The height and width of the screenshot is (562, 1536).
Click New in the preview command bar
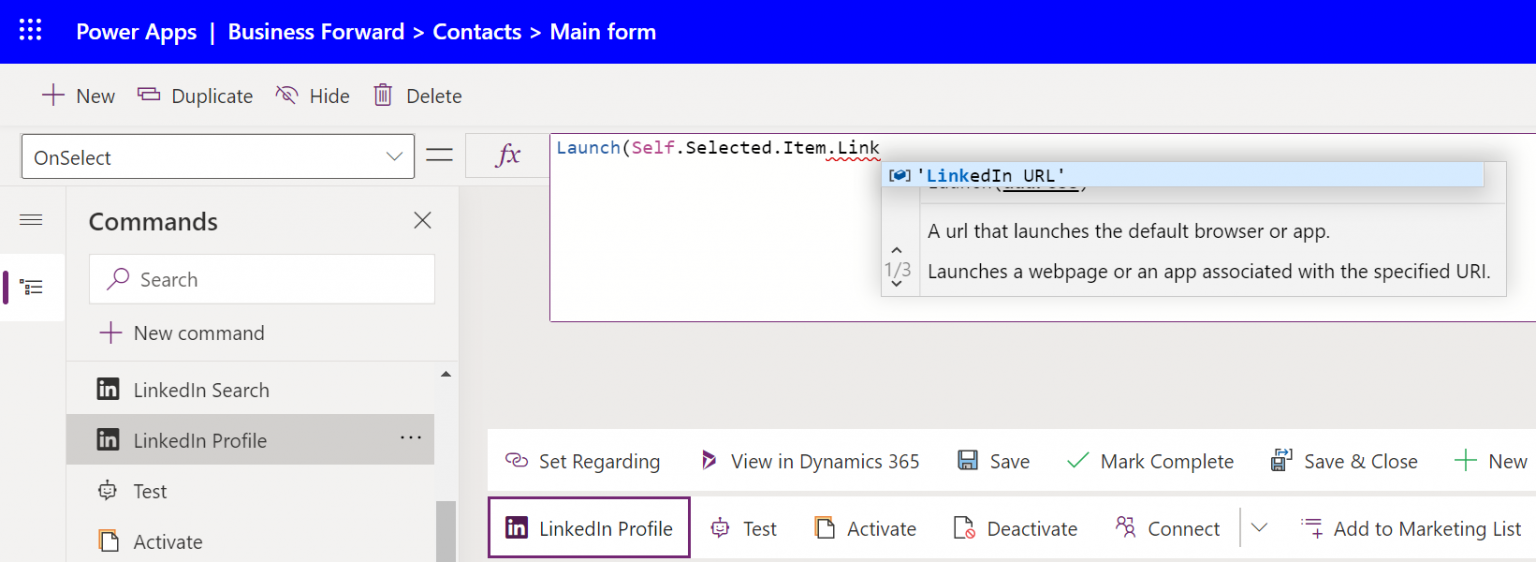(1491, 461)
